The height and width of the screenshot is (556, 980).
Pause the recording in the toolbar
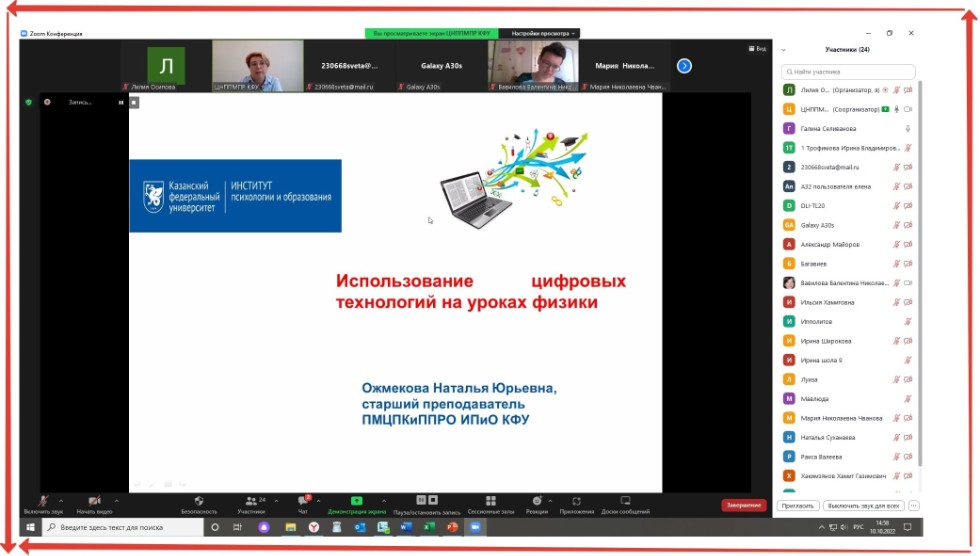421,500
